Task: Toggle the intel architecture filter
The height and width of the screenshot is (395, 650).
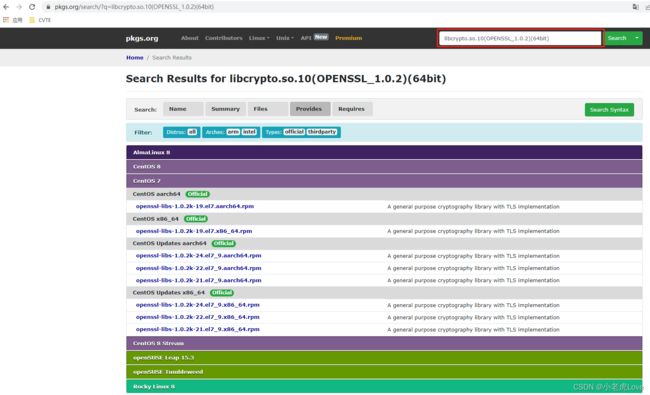Action: (x=249, y=132)
